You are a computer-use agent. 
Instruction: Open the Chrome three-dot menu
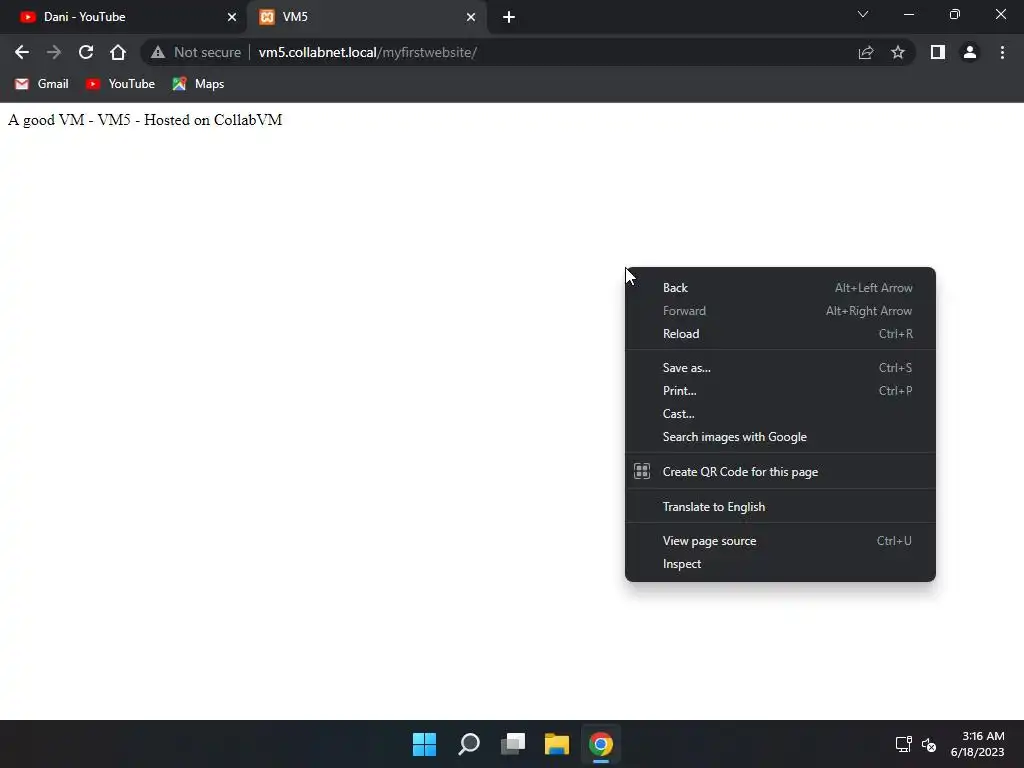point(1002,52)
